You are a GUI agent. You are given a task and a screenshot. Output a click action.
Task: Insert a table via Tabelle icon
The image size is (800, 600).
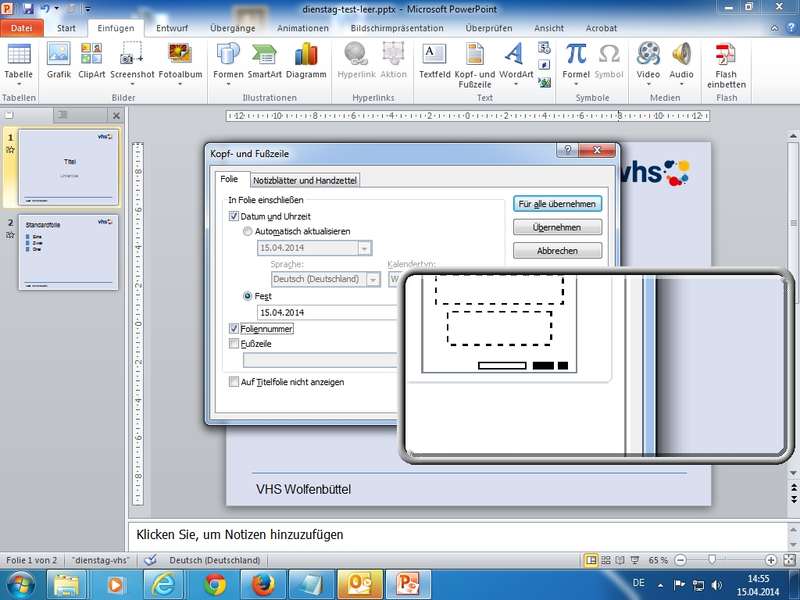point(18,60)
